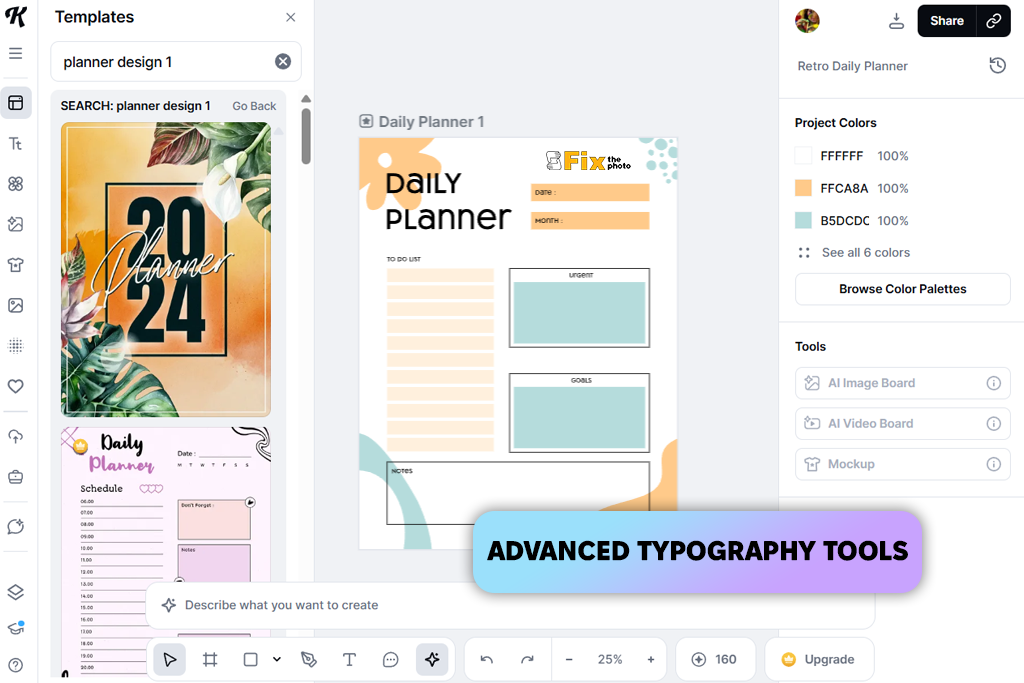Zoom in with plus button
The width and height of the screenshot is (1024, 683).
pos(650,659)
